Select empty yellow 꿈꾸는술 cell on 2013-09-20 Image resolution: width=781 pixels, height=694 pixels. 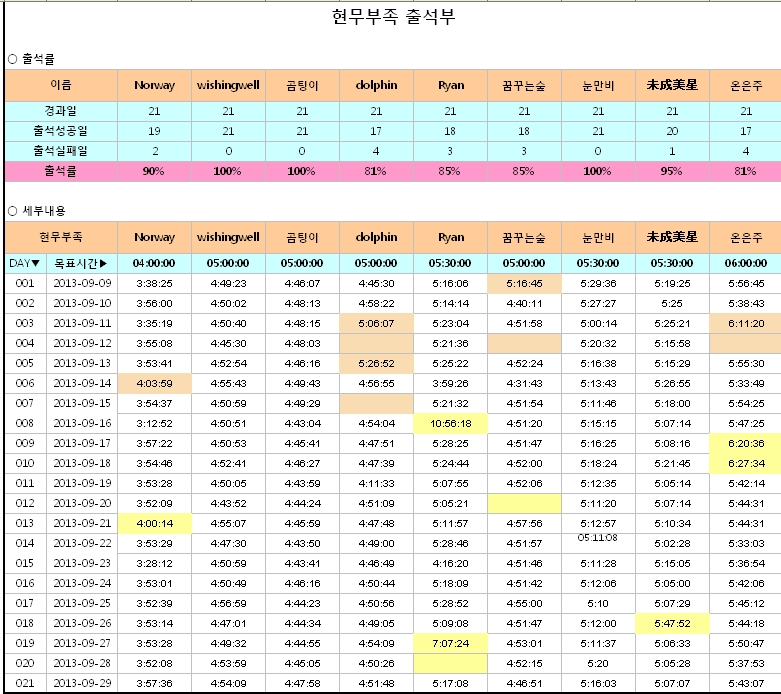524,503
